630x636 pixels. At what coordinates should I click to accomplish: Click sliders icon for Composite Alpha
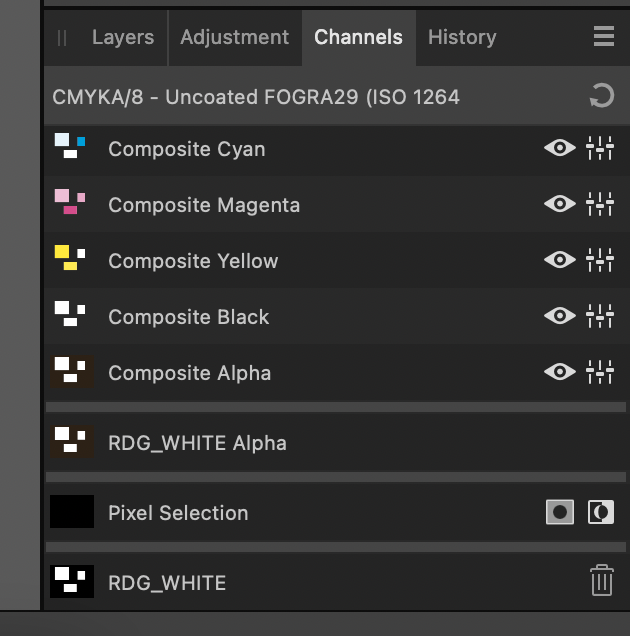pos(600,372)
